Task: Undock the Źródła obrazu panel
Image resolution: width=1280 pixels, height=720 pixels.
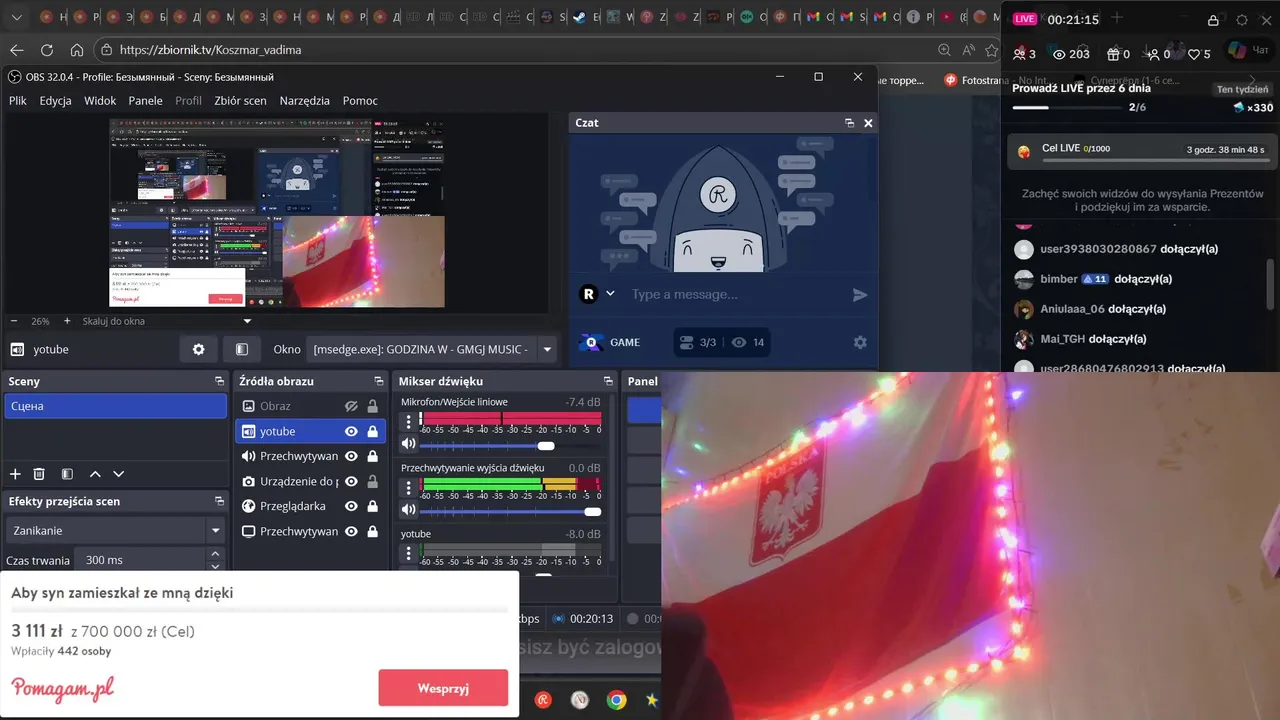Action: tap(379, 381)
